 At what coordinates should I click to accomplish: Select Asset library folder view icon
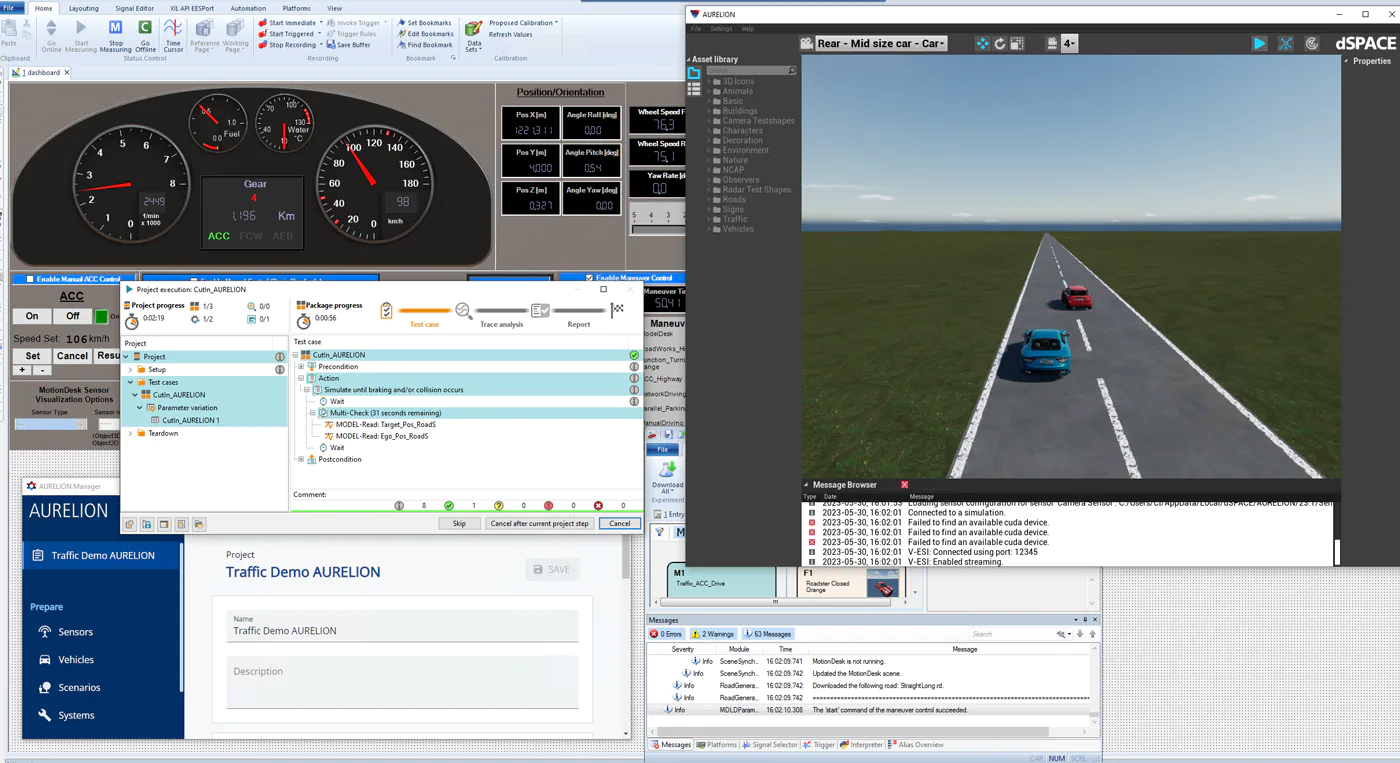694,73
